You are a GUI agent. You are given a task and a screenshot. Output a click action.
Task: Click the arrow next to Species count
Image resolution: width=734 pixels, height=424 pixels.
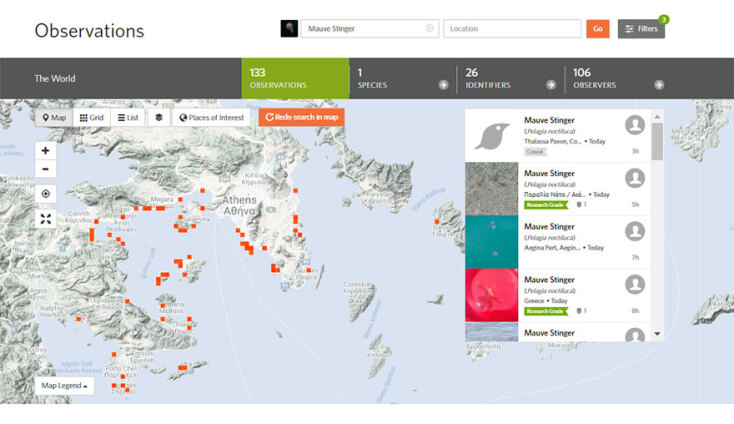coord(442,85)
